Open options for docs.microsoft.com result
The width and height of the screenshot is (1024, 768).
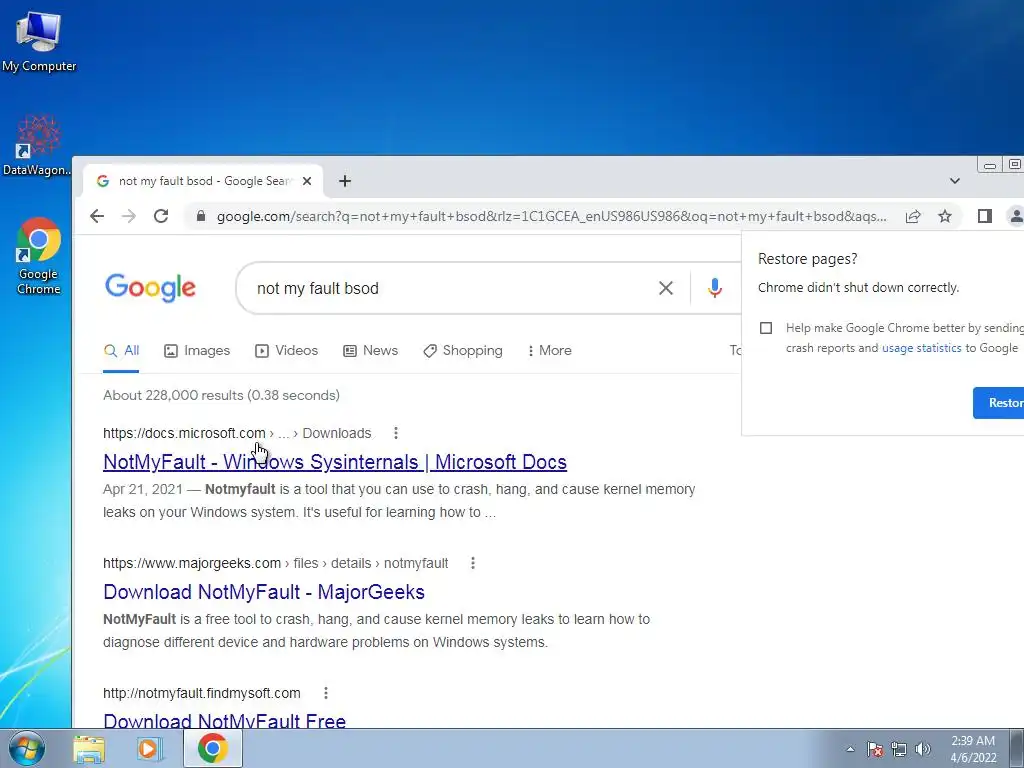(x=396, y=433)
